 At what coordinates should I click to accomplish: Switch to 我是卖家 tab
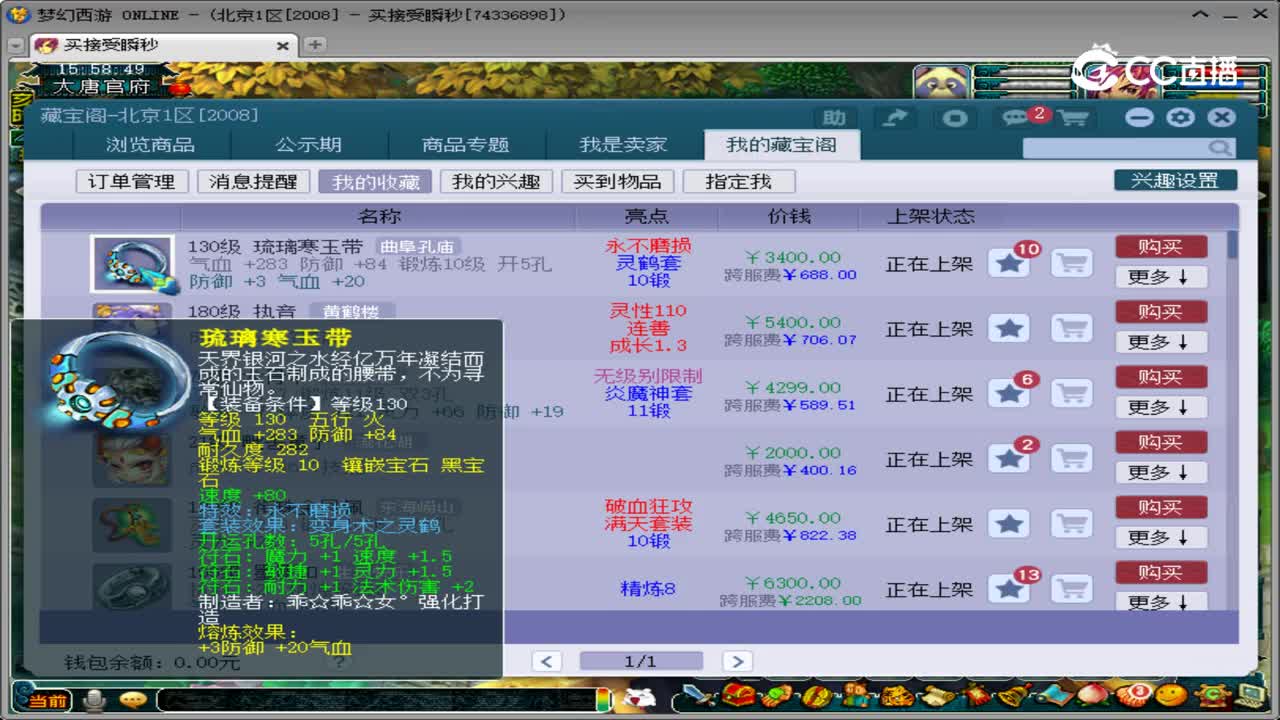pos(623,145)
